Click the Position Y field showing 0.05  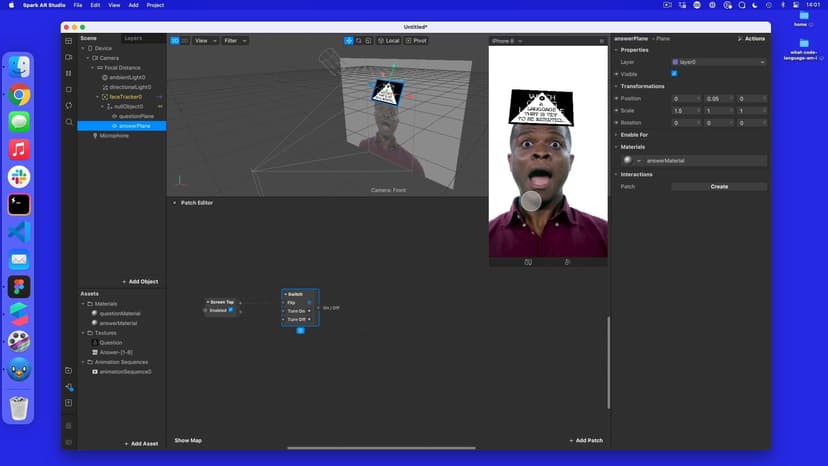point(718,99)
